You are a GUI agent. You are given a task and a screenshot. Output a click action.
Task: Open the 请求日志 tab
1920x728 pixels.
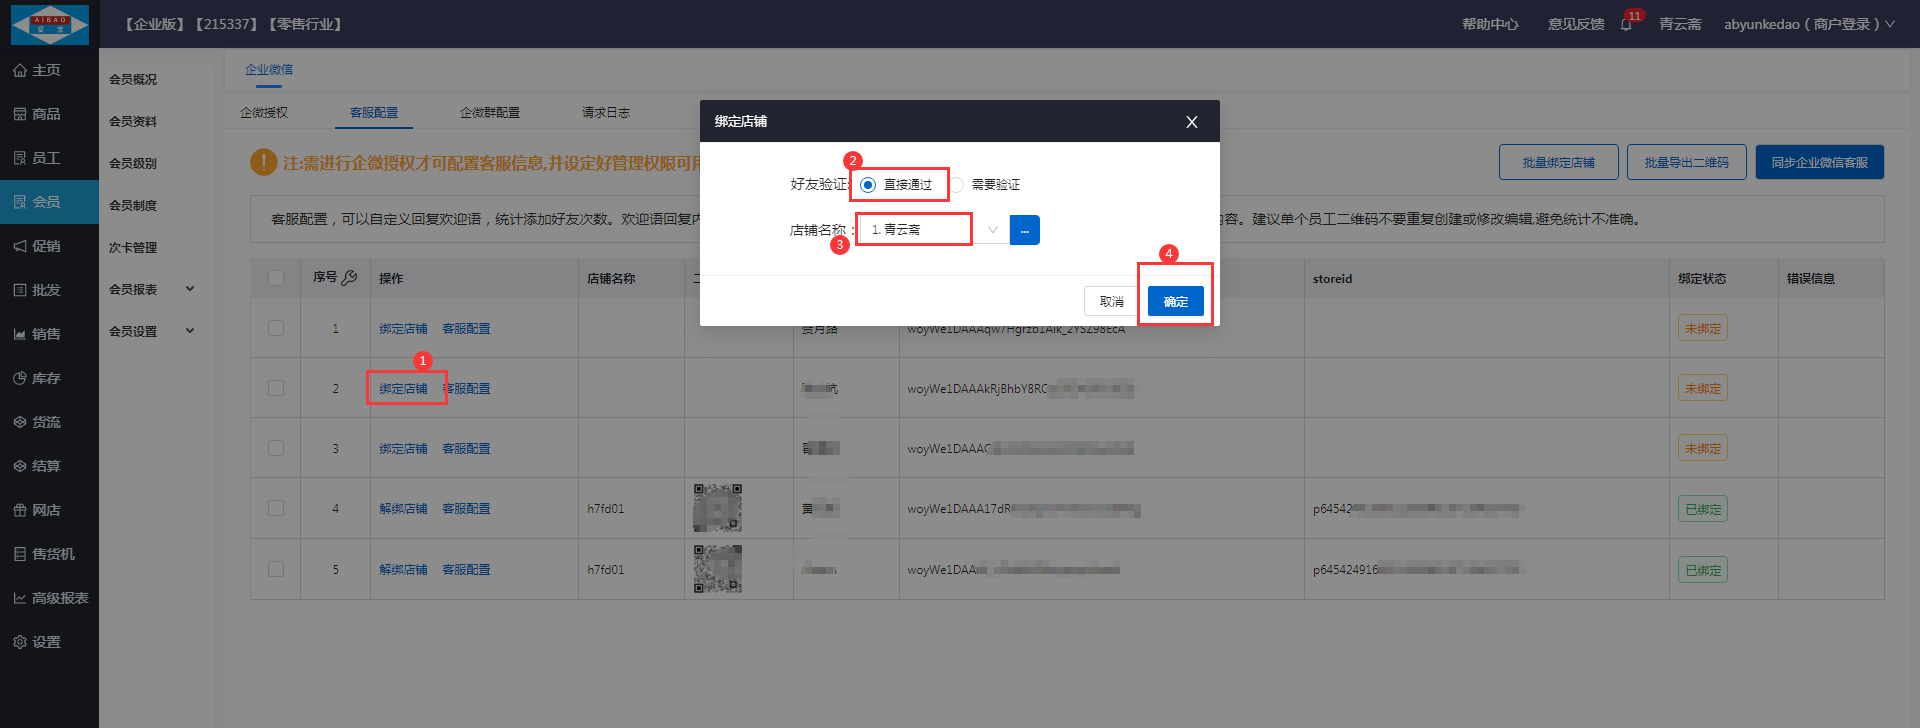(606, 113)
